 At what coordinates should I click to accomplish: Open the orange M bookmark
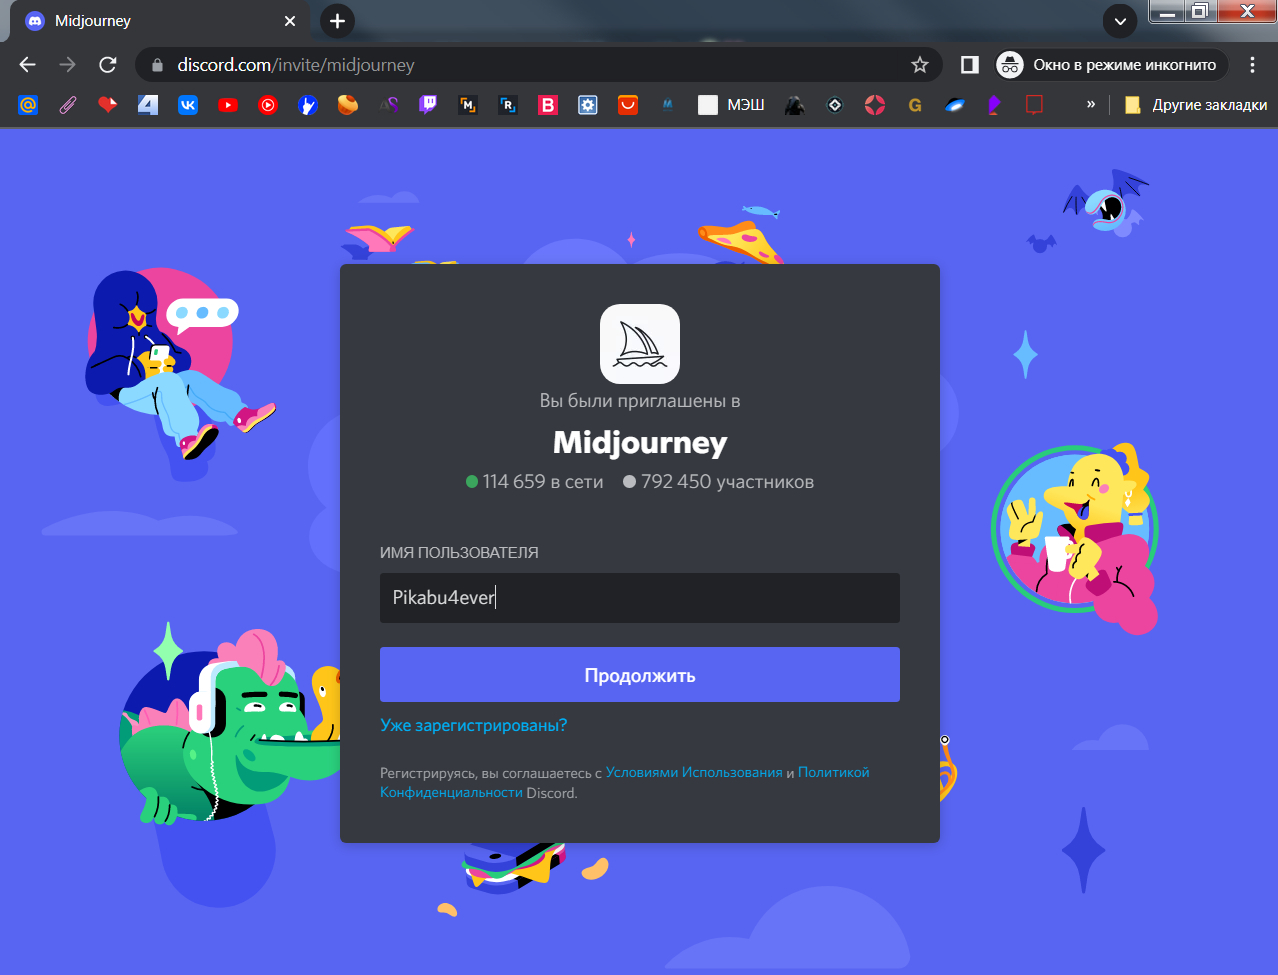click(x=468, y=104)
